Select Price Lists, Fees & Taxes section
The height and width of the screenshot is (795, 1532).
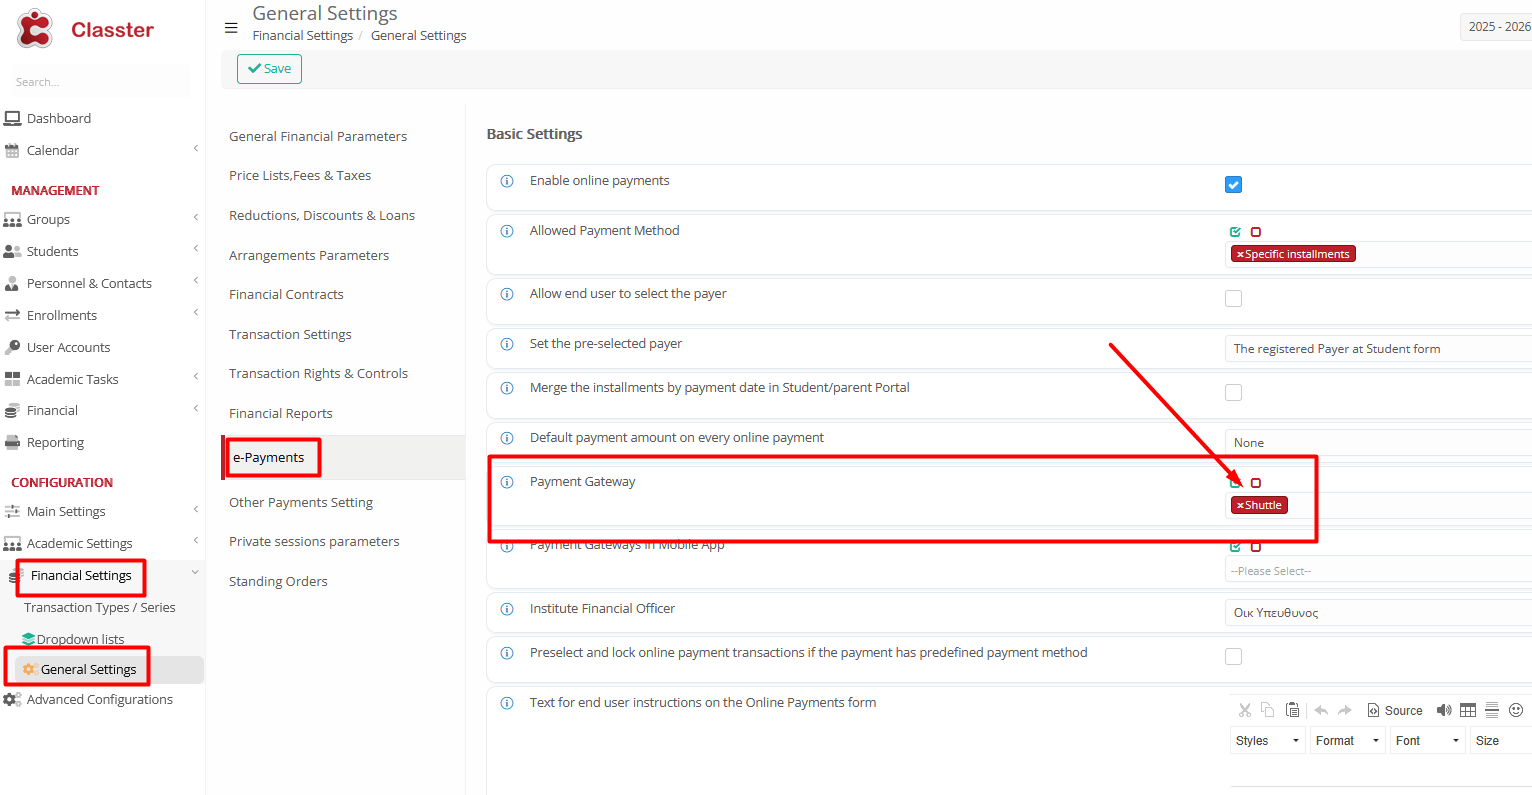coord(300,175)
